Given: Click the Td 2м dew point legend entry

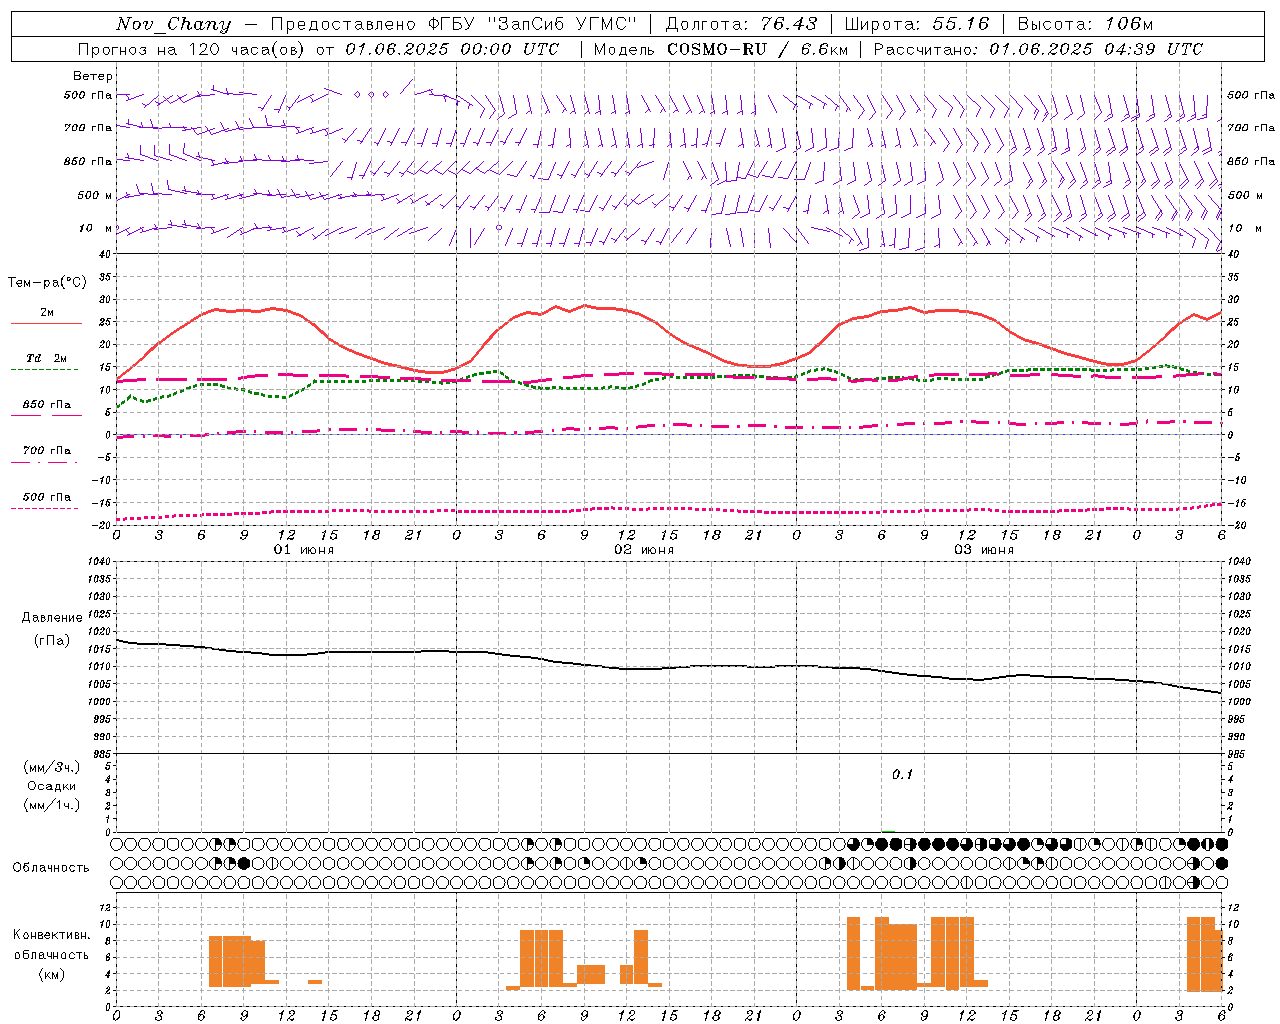Looking at the screenshot, I should click(47, 358).
